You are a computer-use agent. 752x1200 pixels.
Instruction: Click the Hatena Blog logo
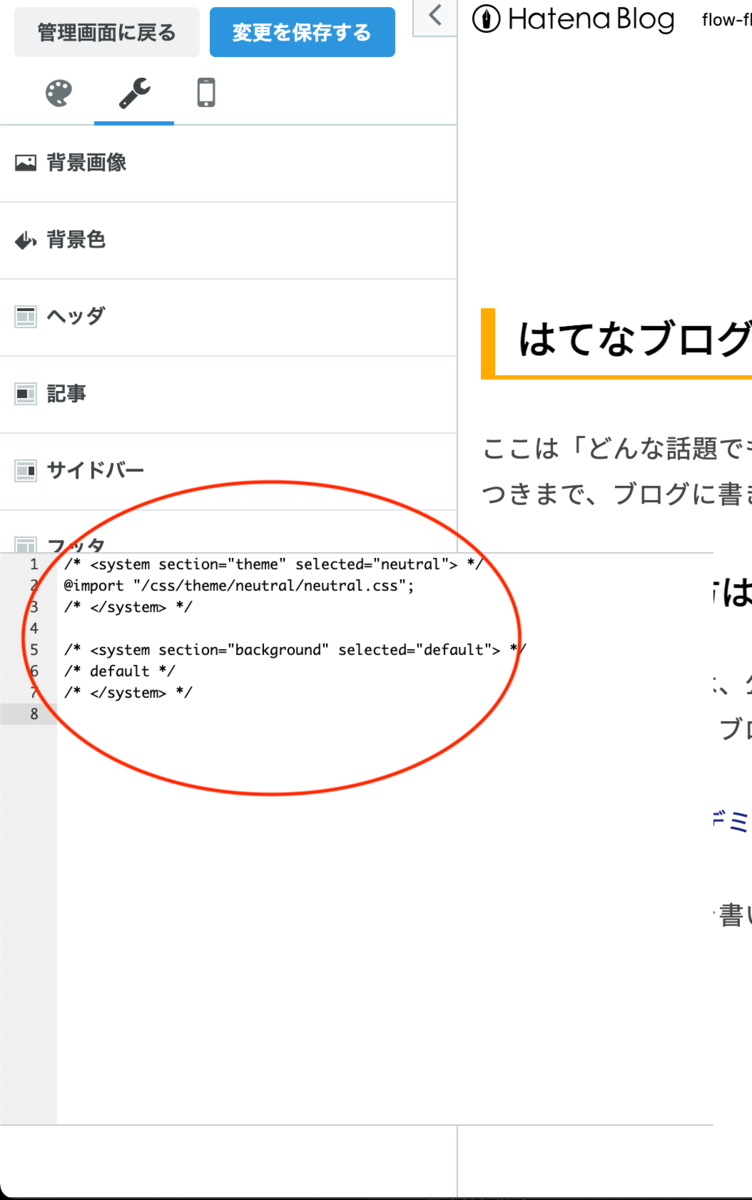click(x=573, y=19)
